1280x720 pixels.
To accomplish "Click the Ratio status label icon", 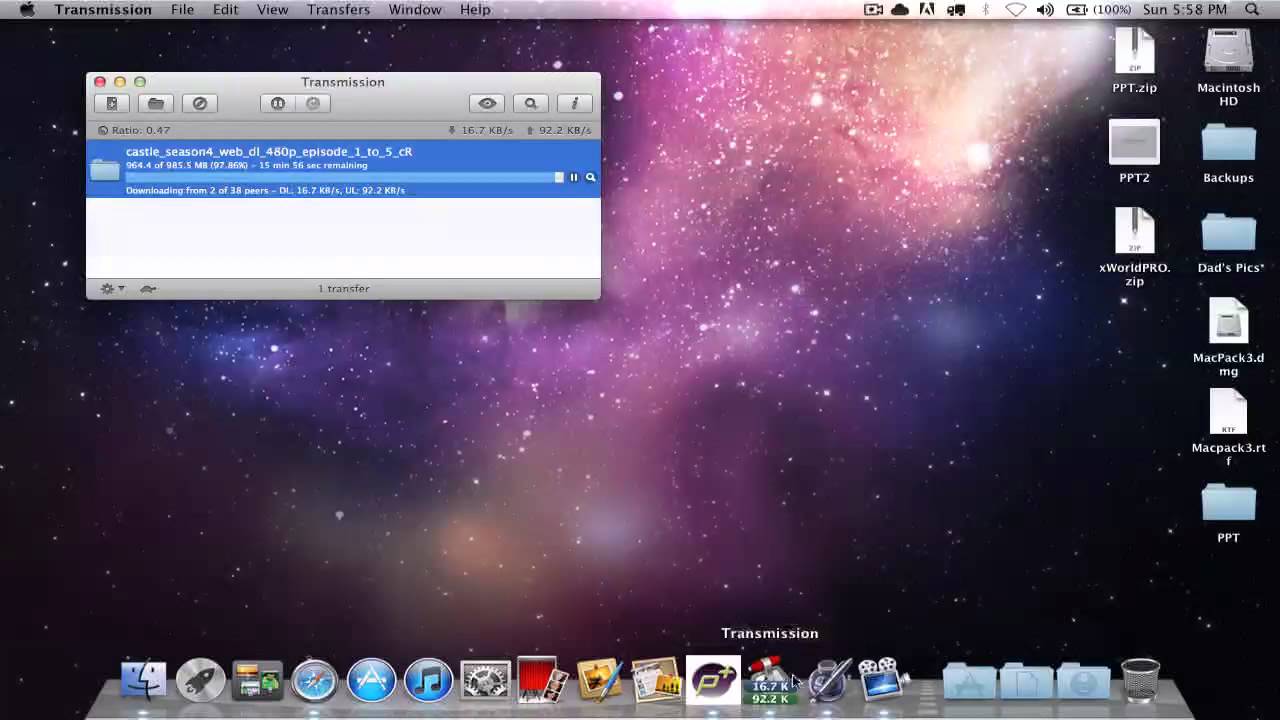I will [x=103, y=130].
